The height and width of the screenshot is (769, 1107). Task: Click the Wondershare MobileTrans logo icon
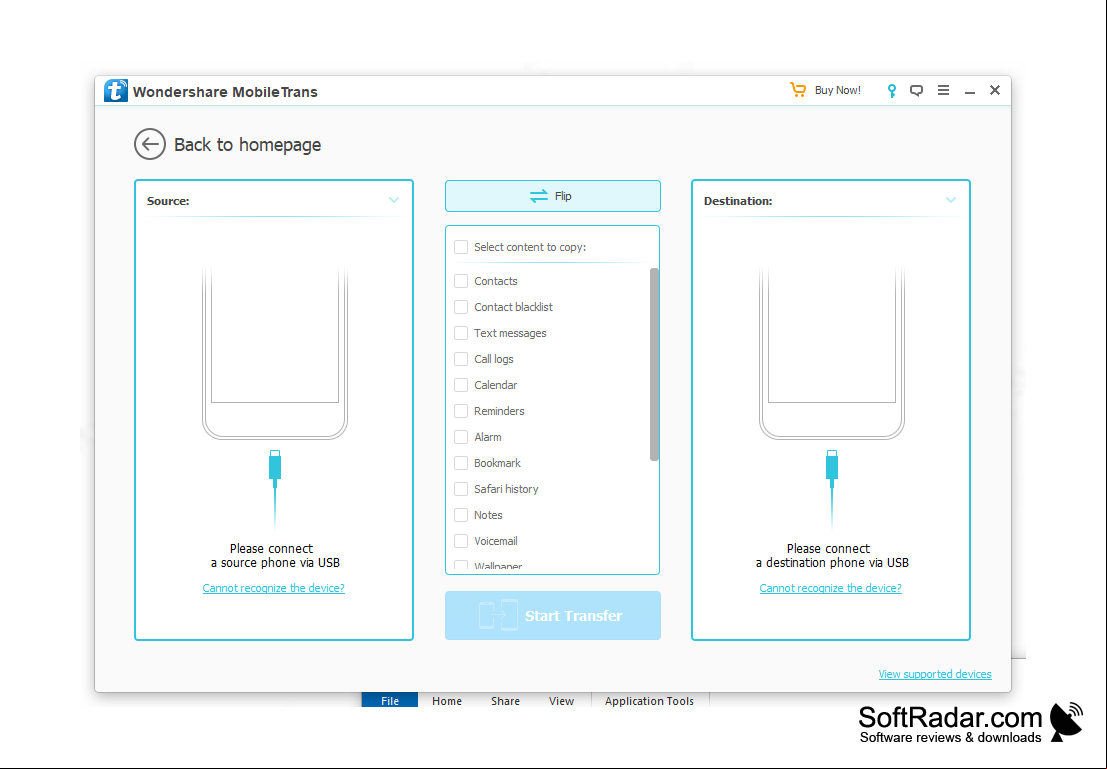[116, 91]
